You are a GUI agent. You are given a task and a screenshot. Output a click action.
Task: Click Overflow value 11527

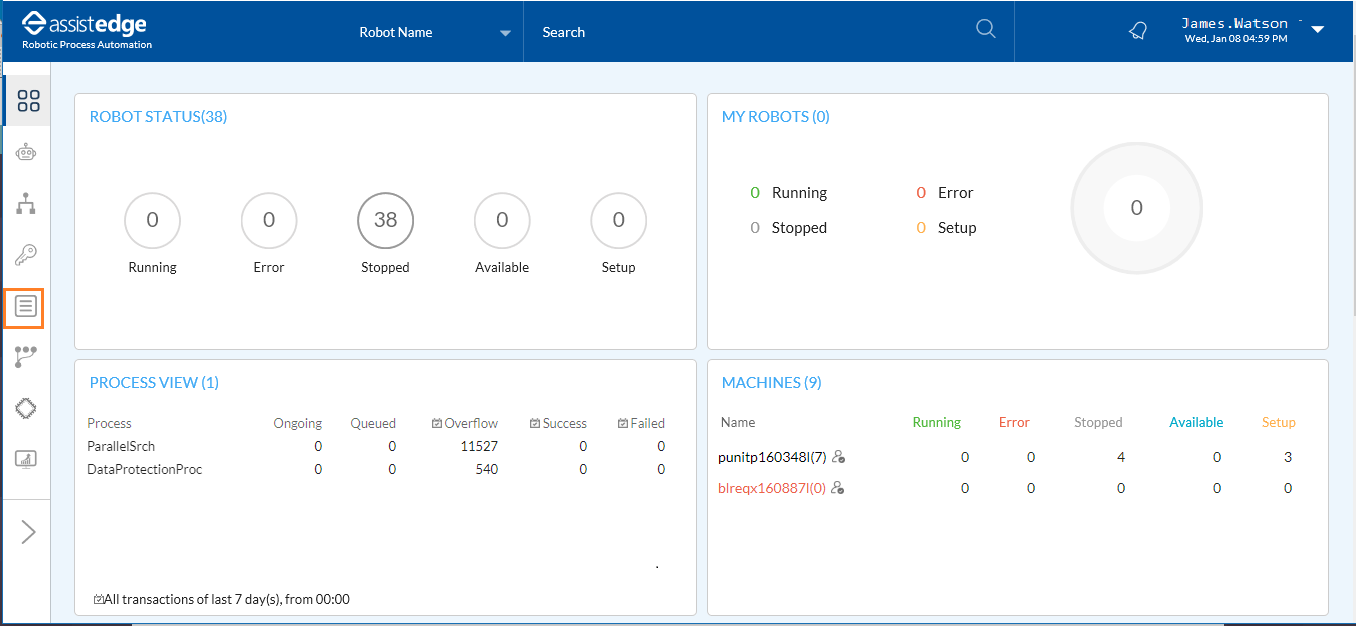479,446
